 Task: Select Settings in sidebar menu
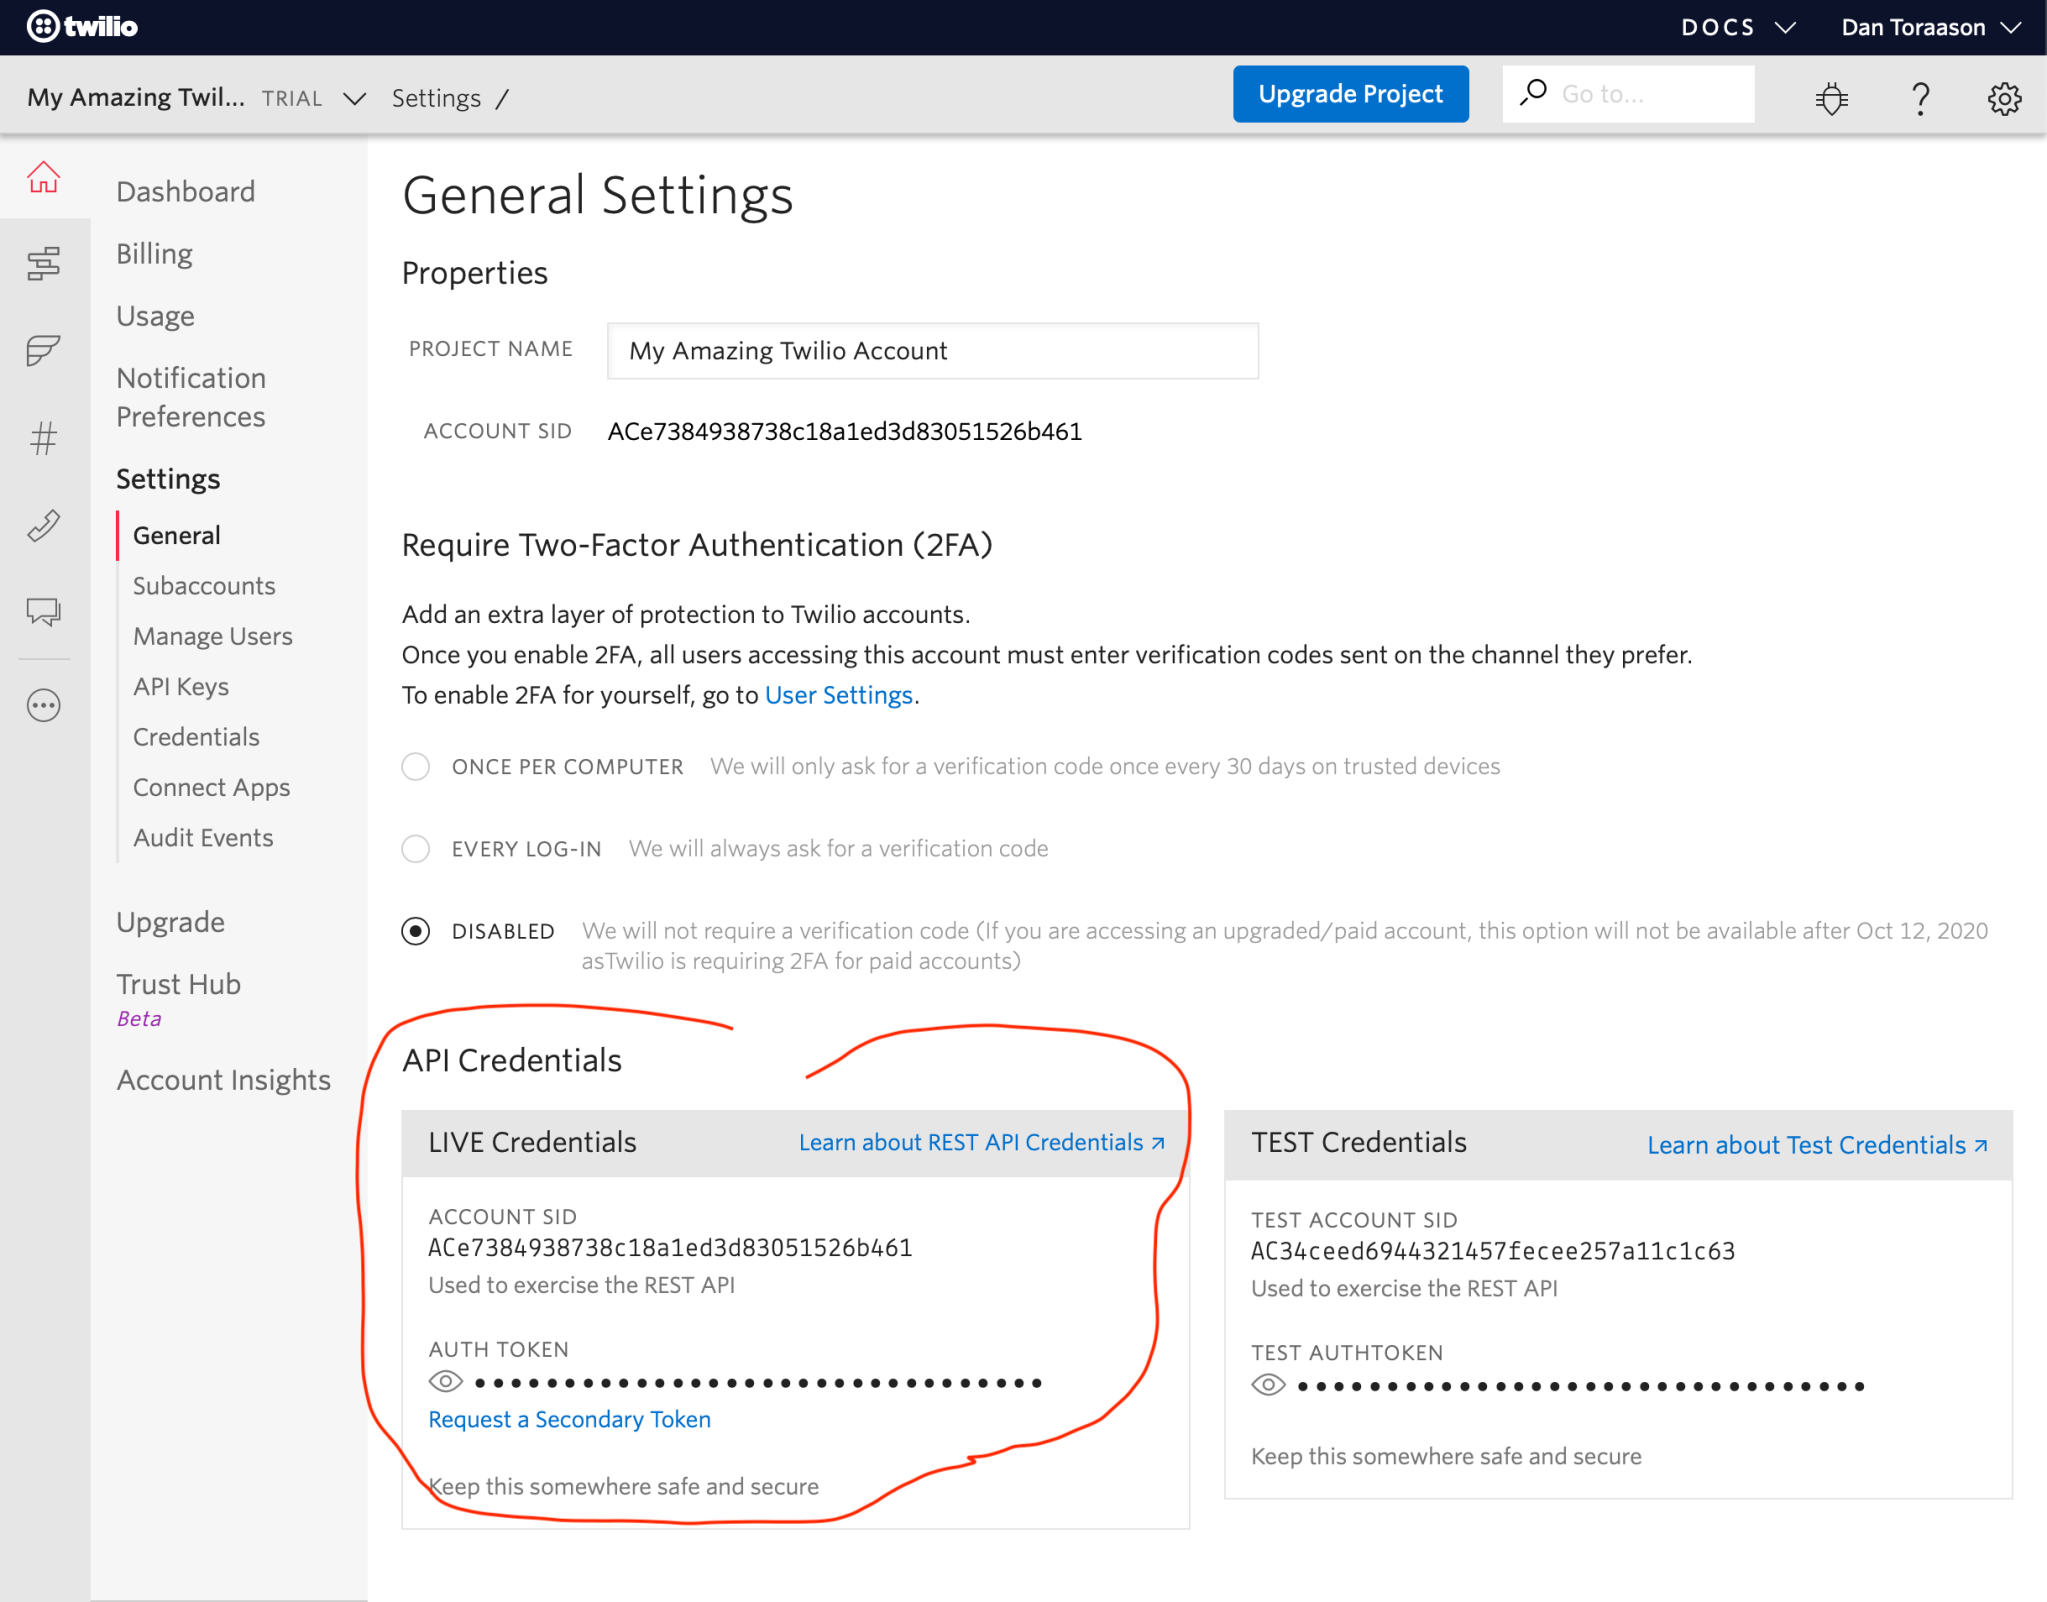pyautogui.click(x=168, y=479)
